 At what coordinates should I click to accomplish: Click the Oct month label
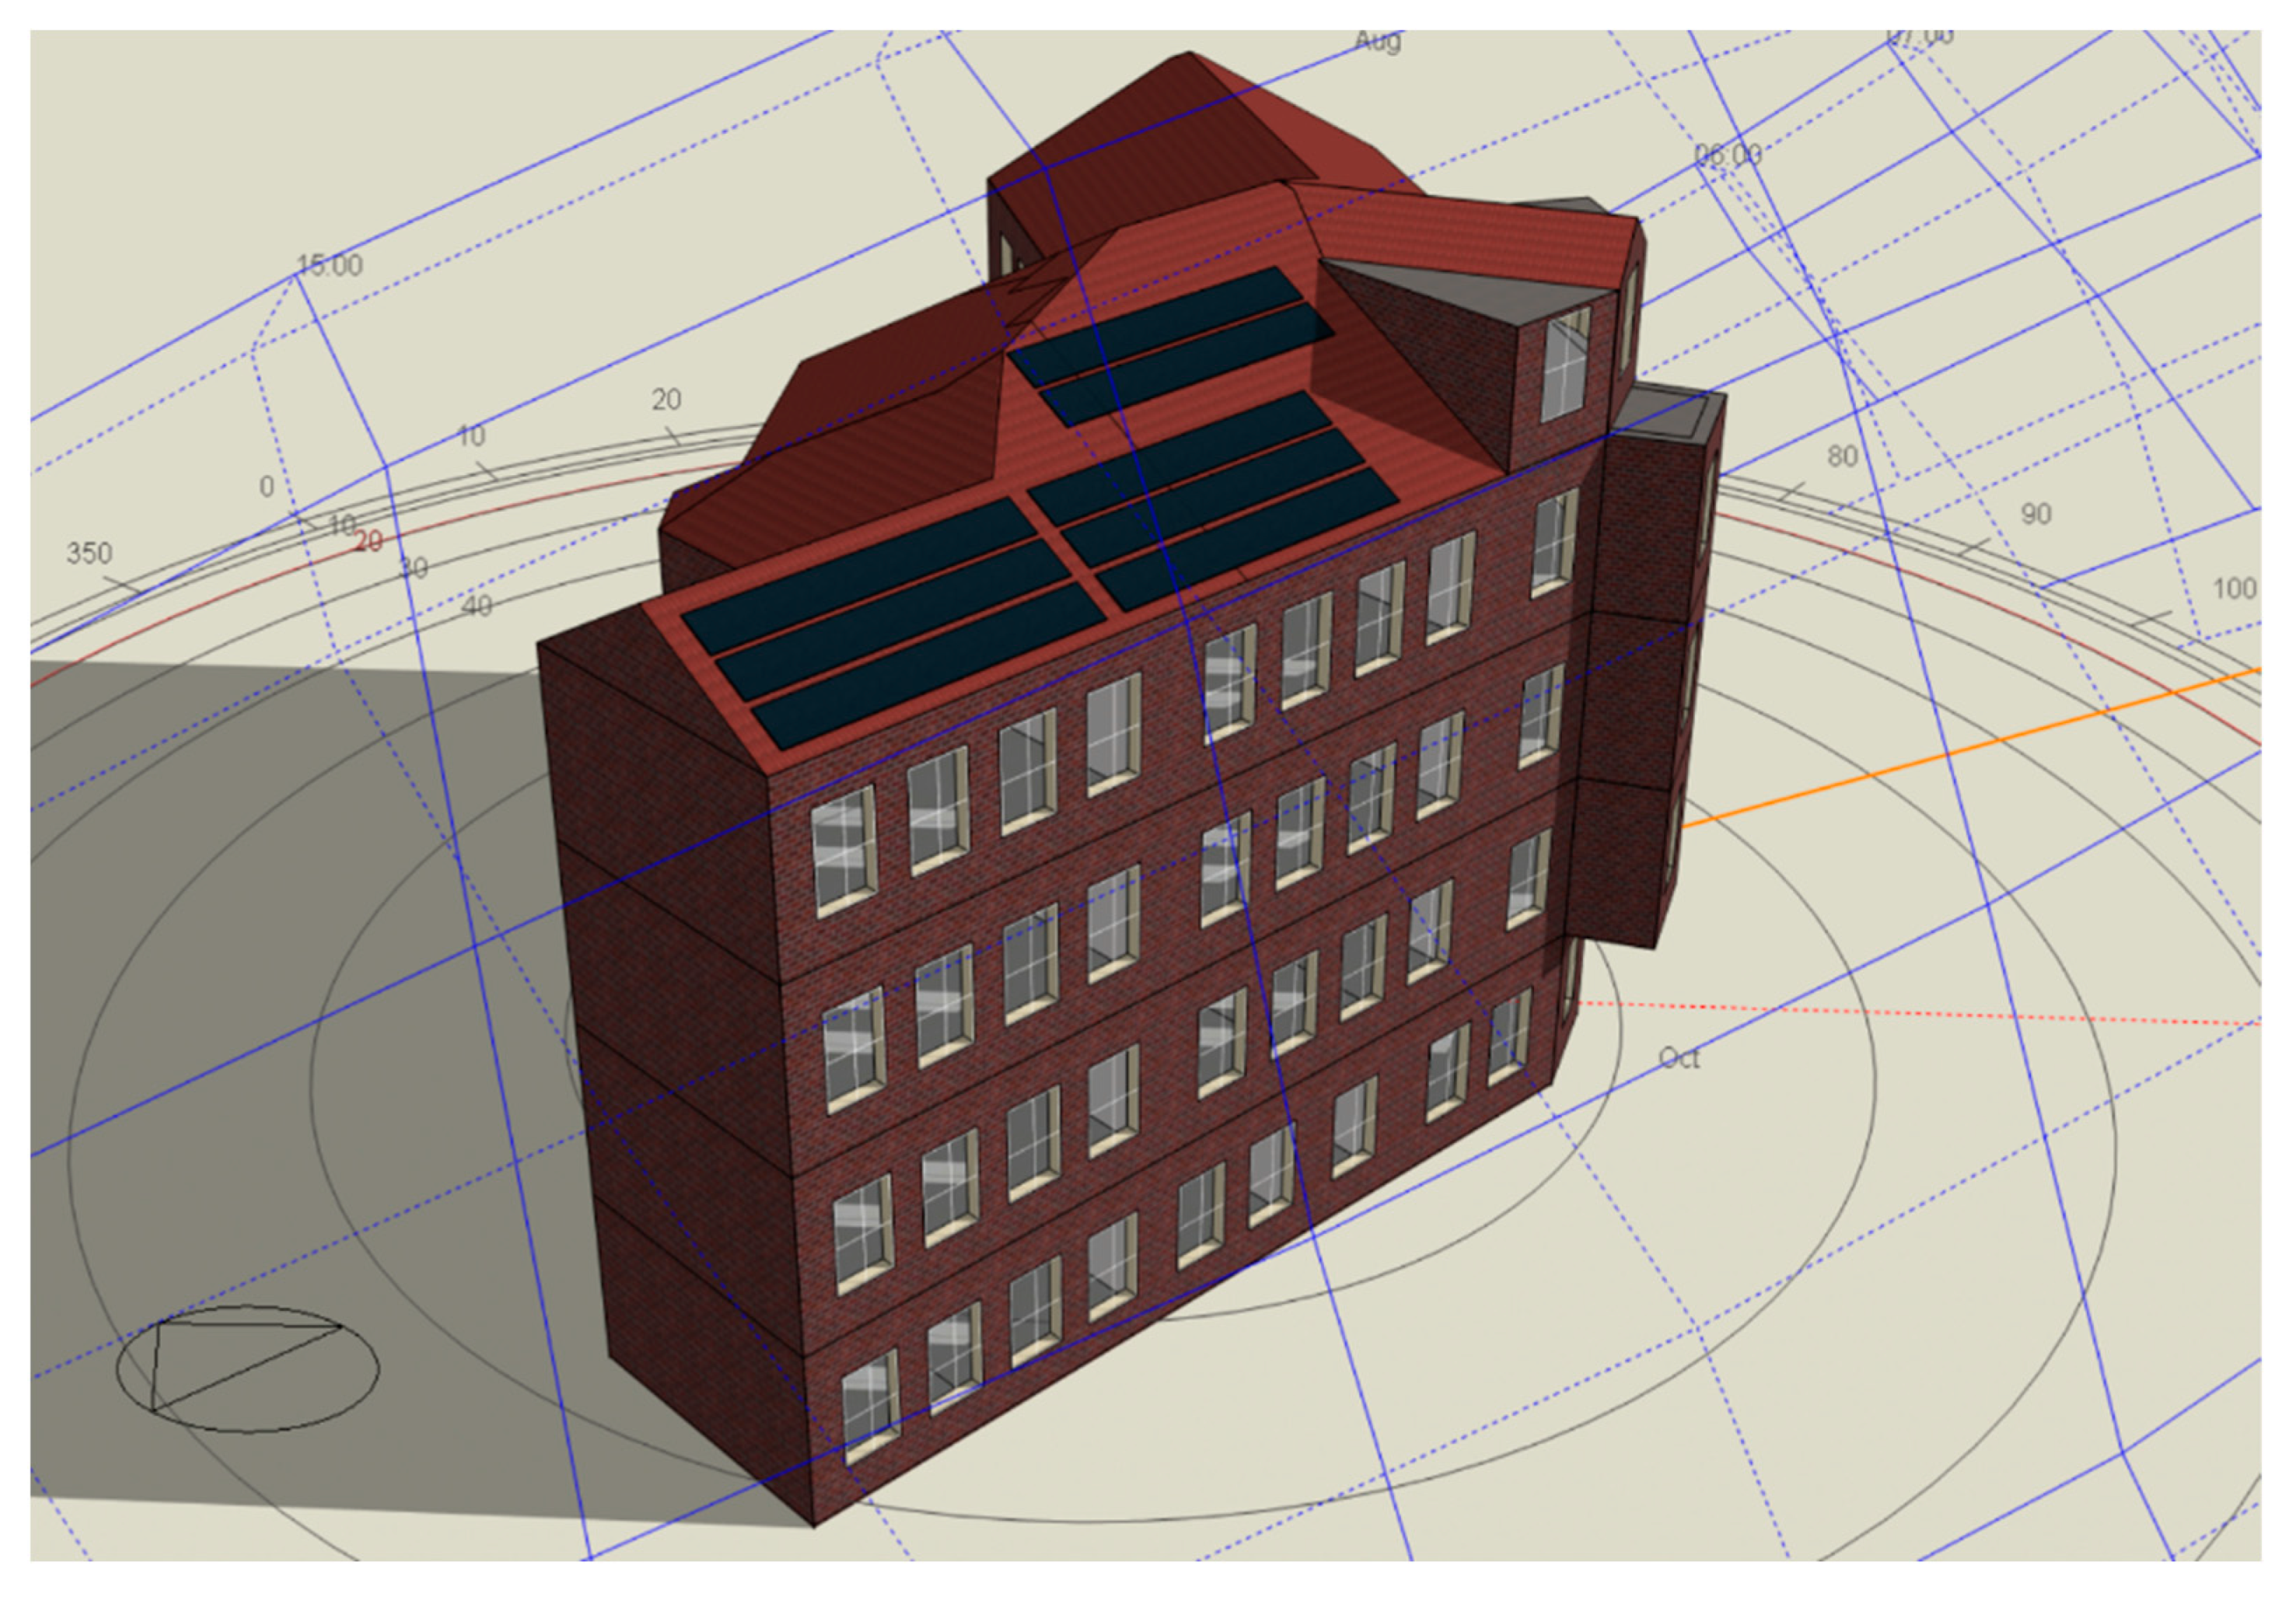[1678, 1058]
